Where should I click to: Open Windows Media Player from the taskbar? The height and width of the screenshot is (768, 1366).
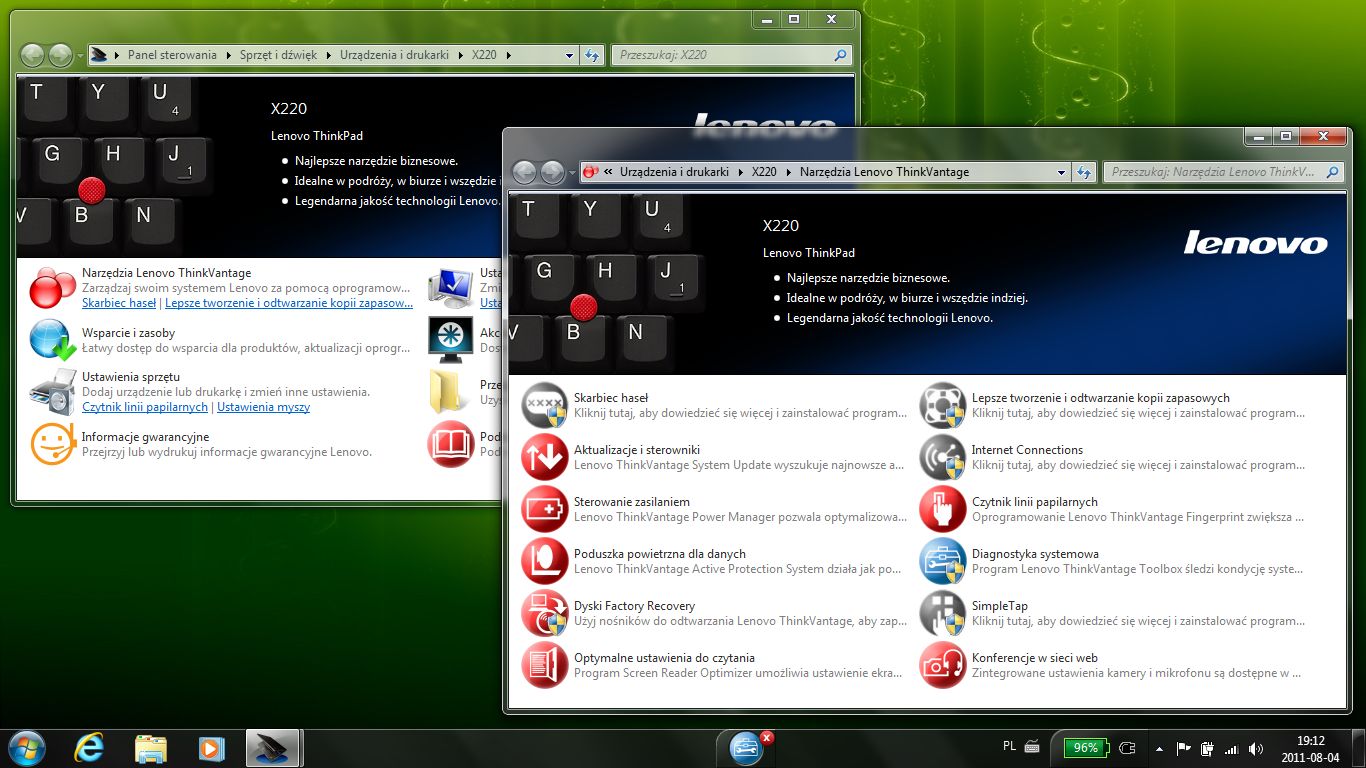point(210,748)
